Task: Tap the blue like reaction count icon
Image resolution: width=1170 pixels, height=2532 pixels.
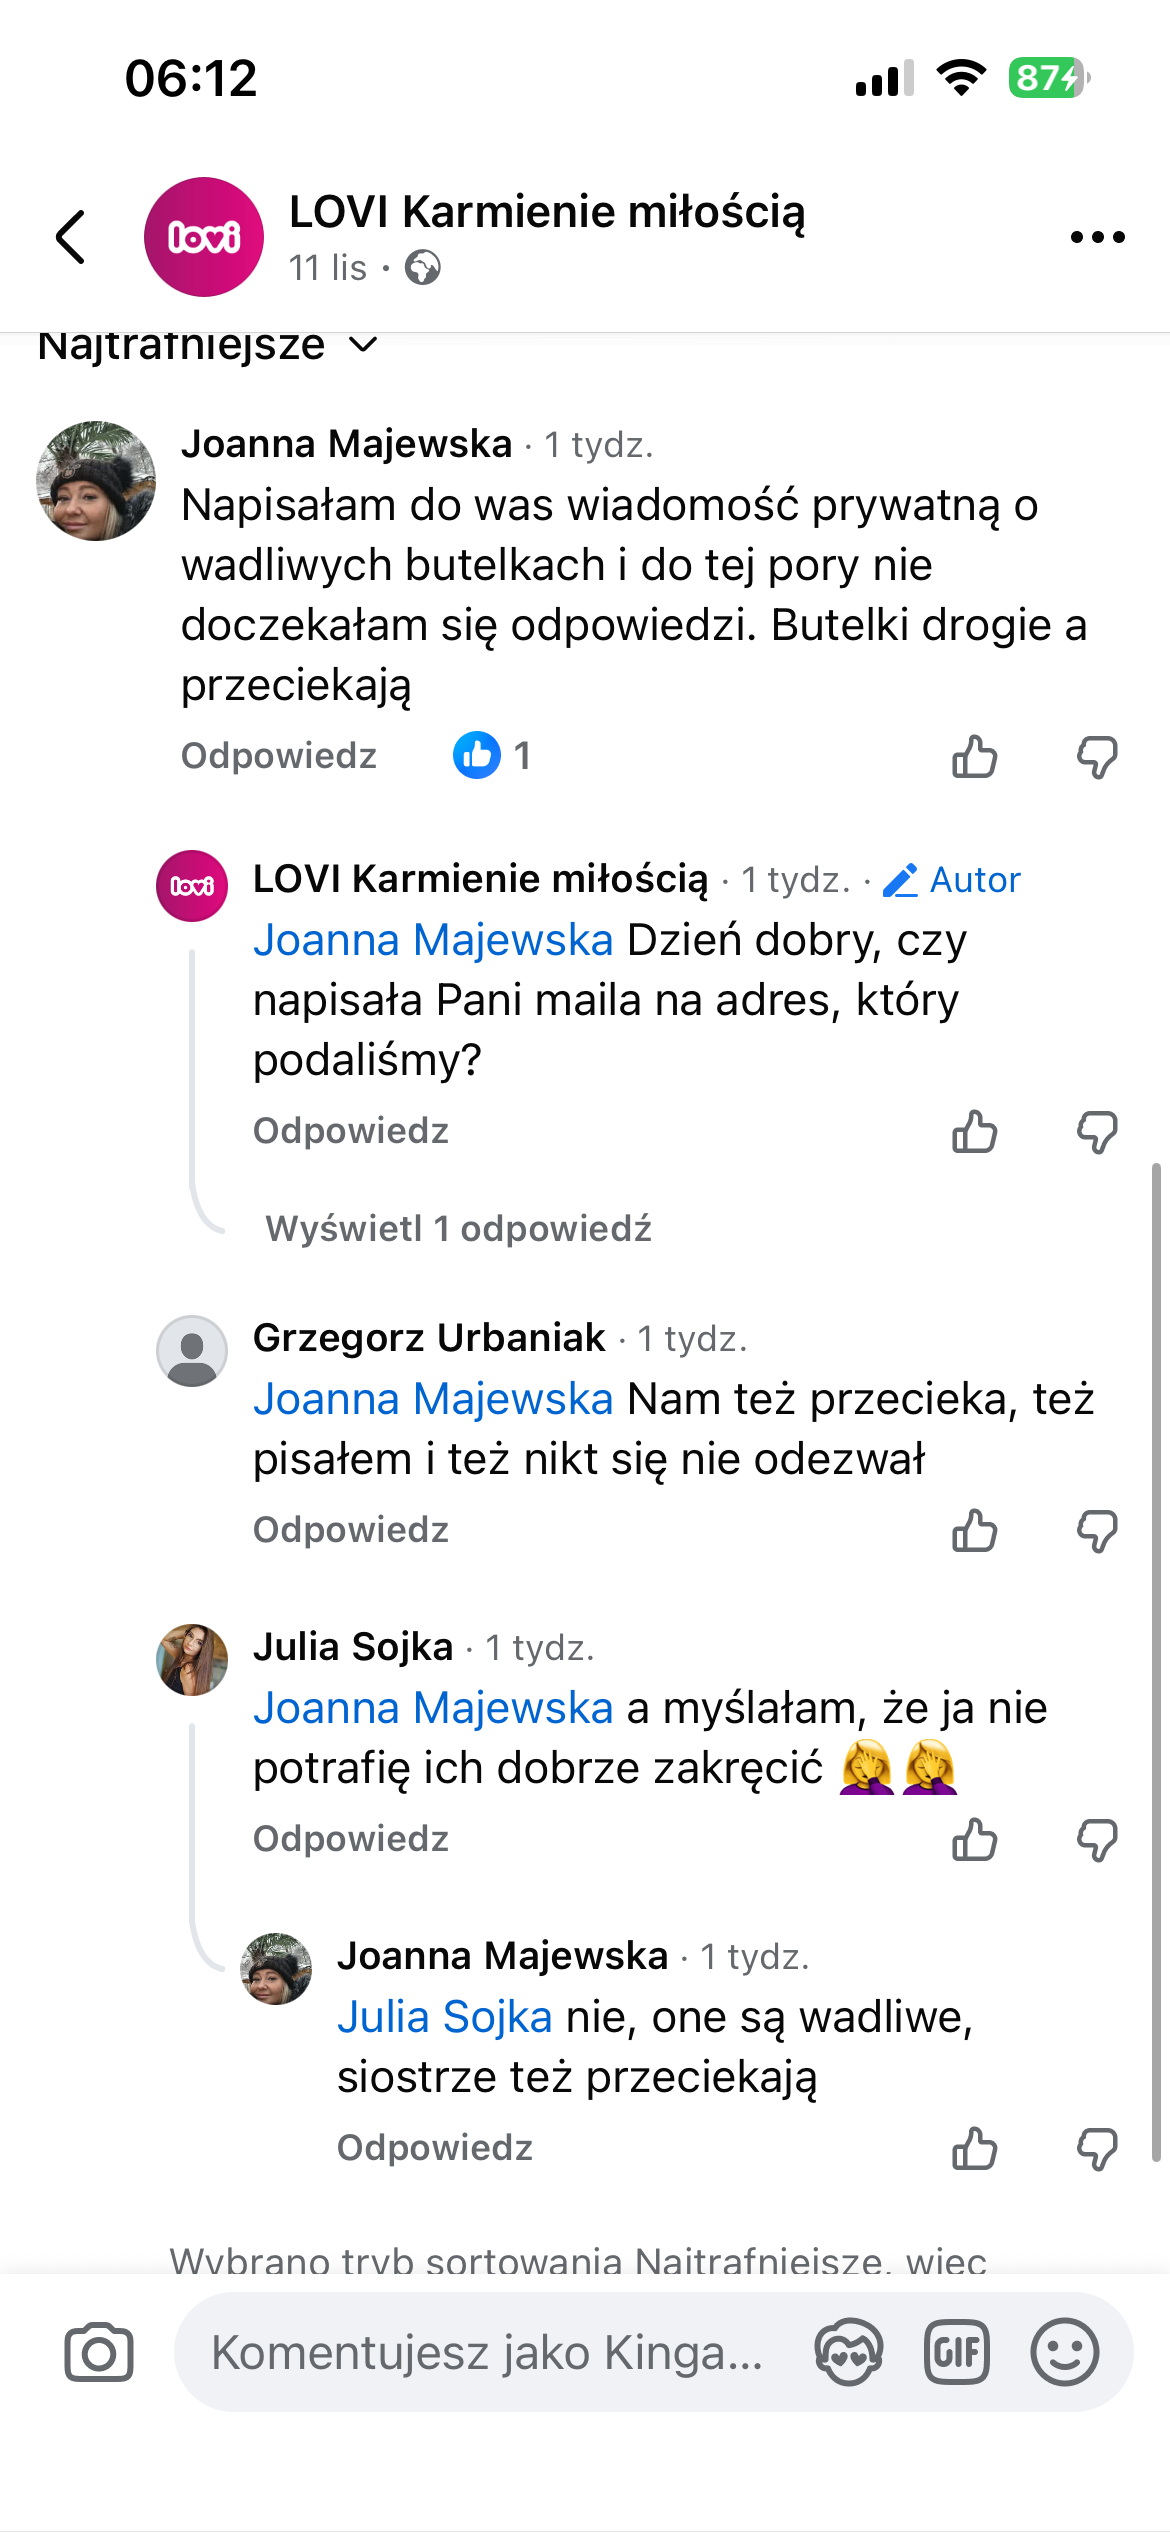Action: (x=477, y=755)
